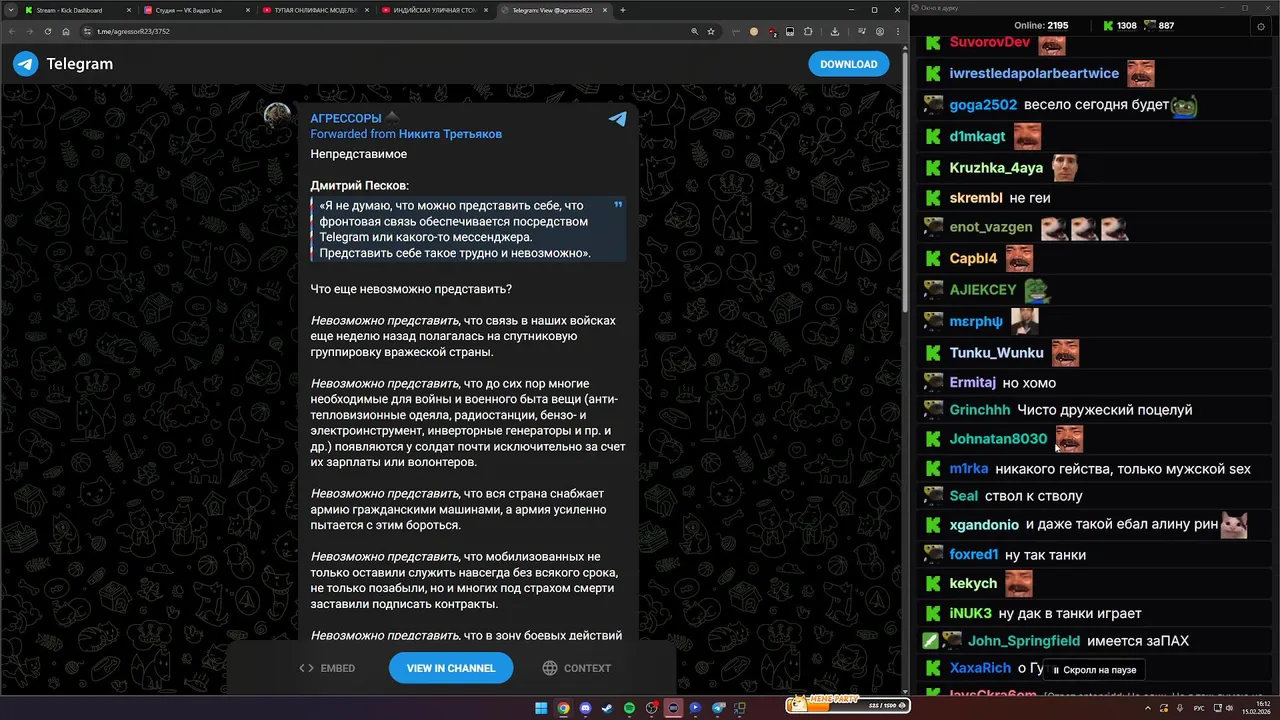The height and width of the screenshot is (720, 1280).
Task: Open Spotify from the taskbar
Action: (629, 708)
